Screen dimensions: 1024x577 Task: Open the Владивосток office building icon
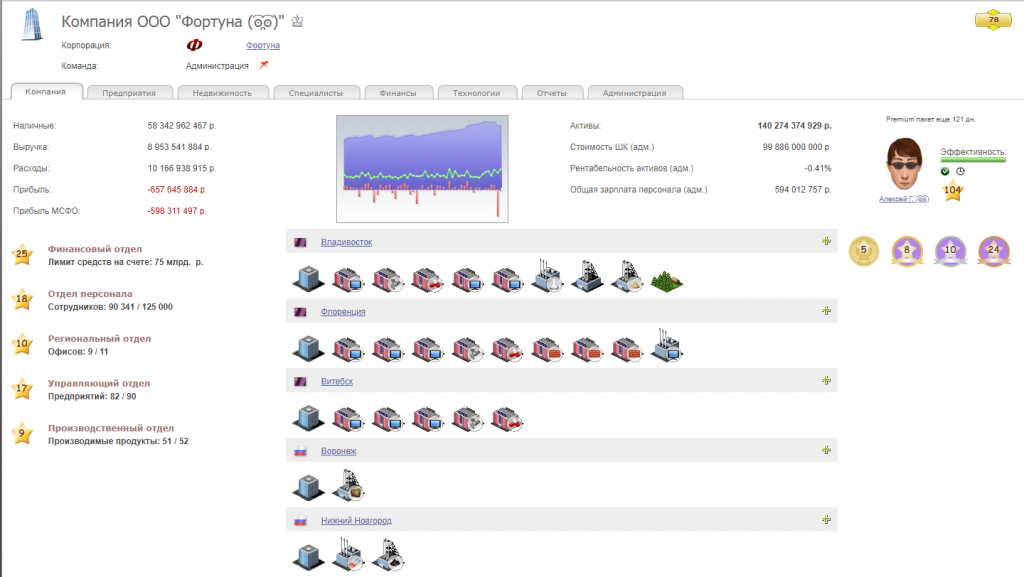pyautogui.click(x=306, y=280)
